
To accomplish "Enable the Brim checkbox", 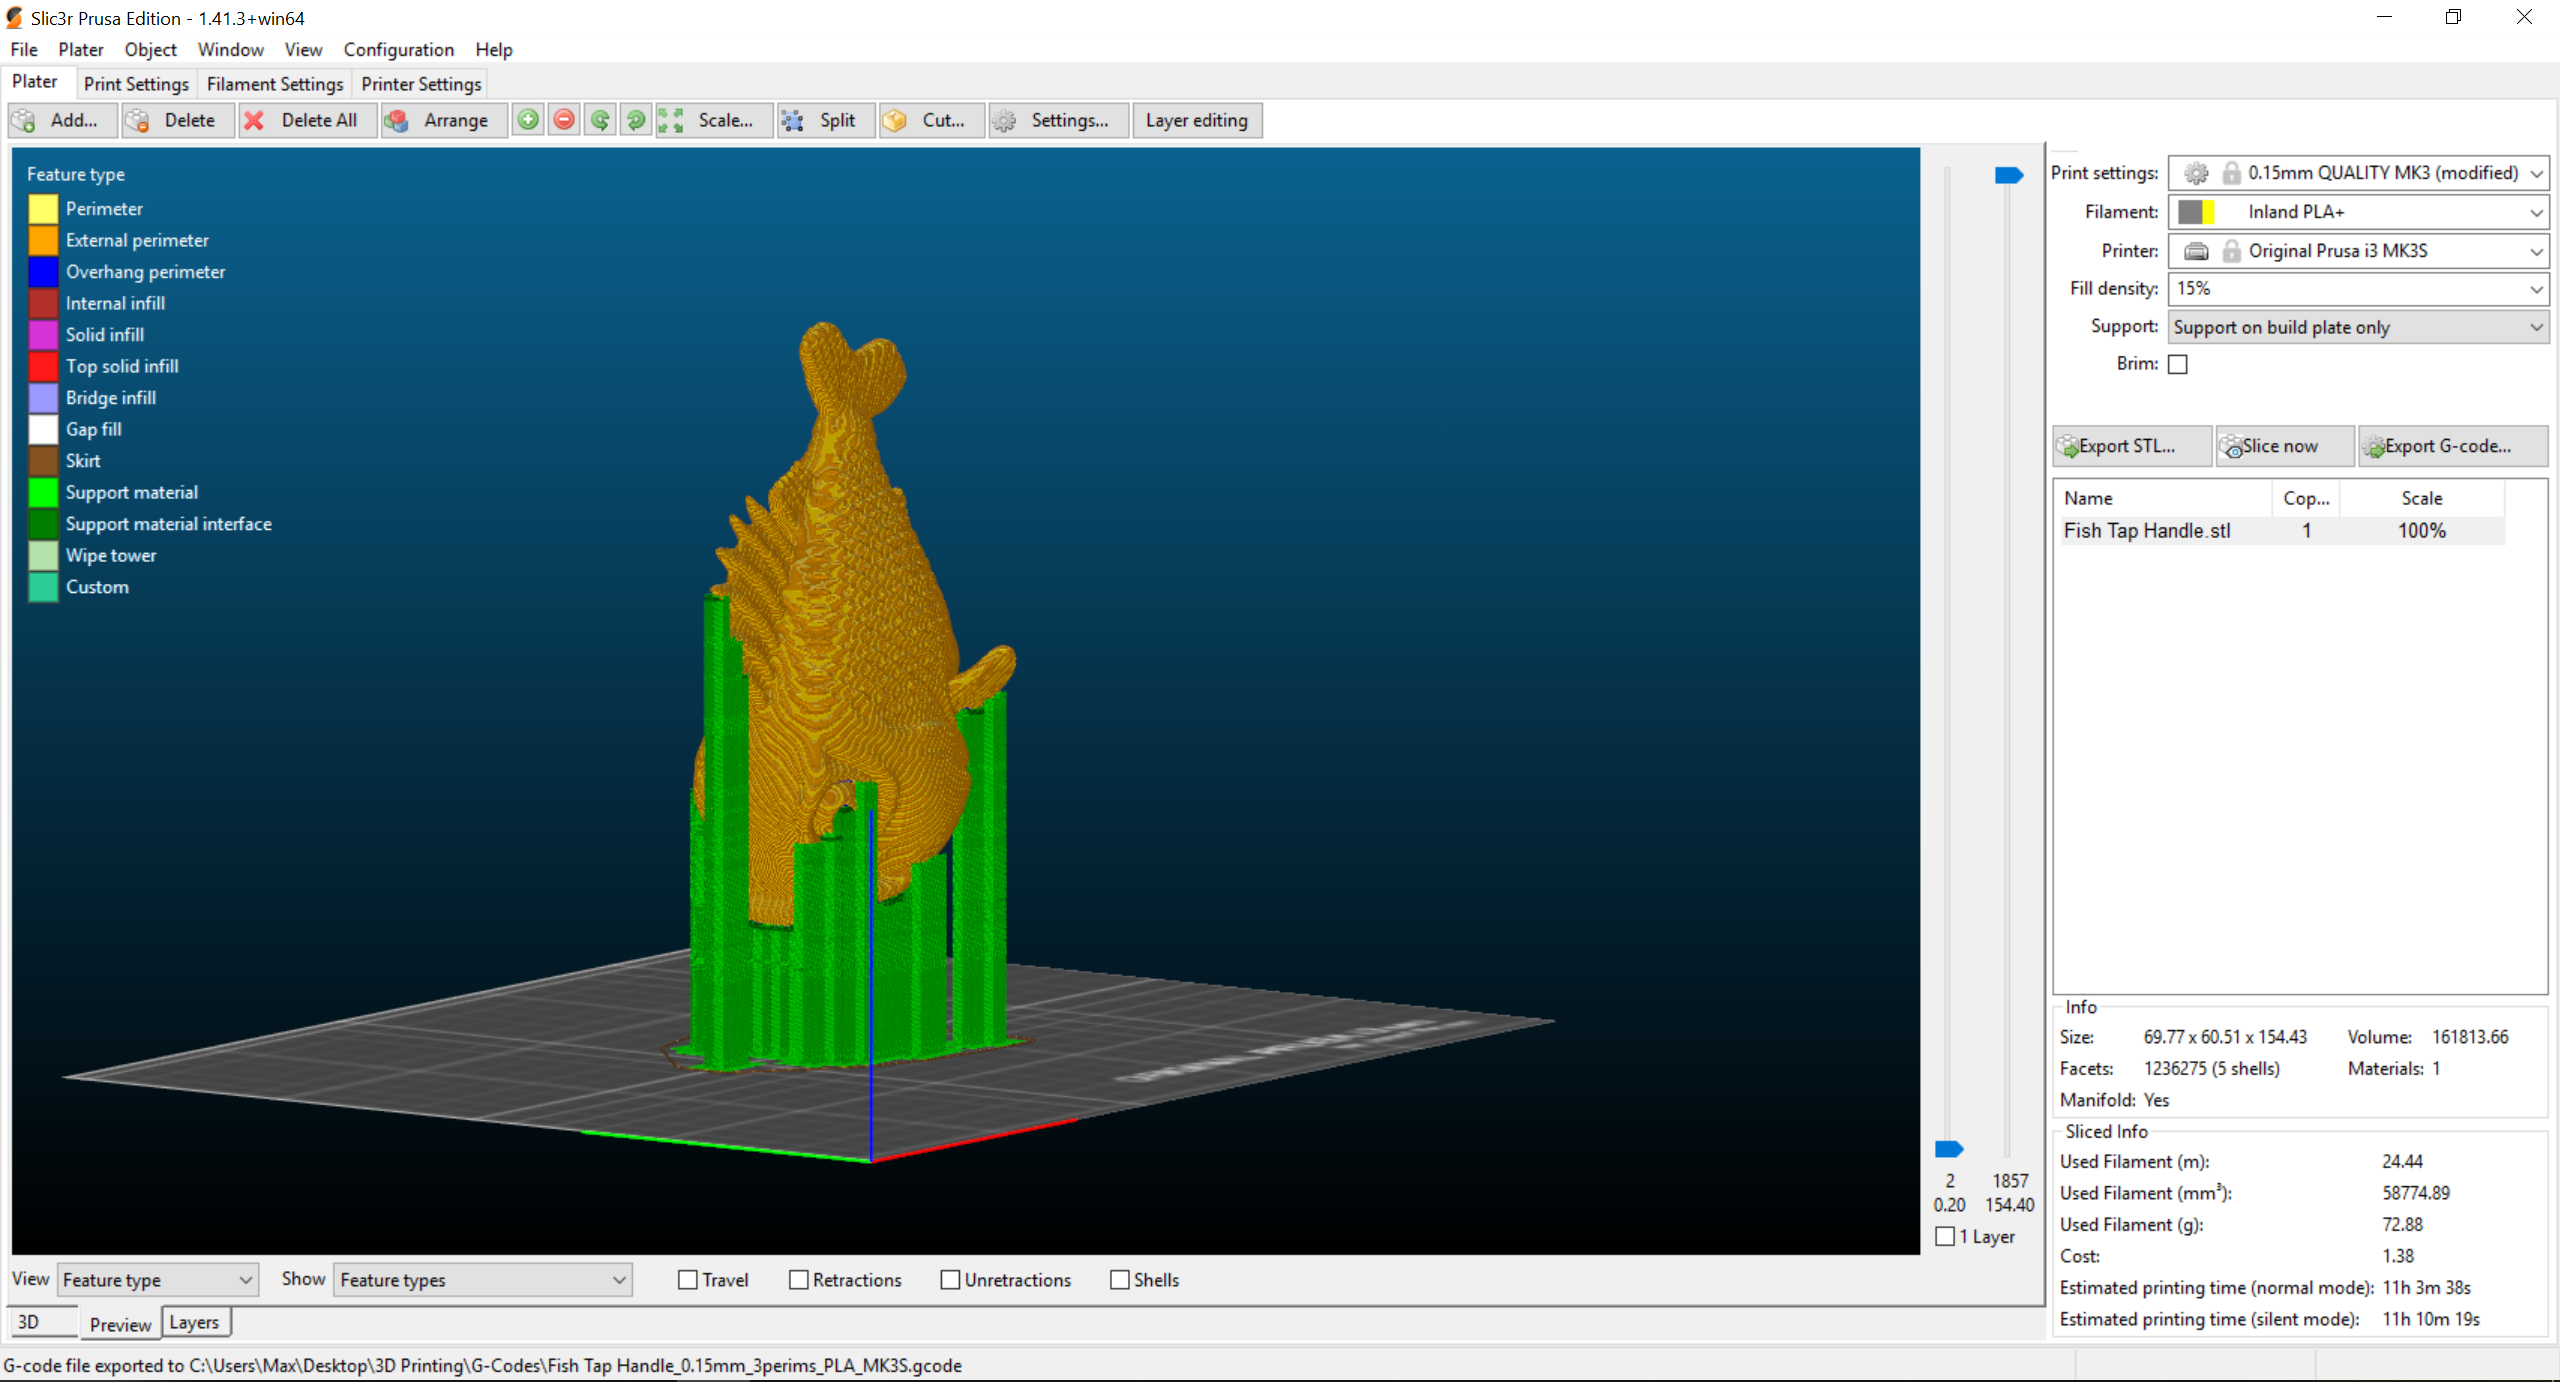I will (x=2178, y=364).
